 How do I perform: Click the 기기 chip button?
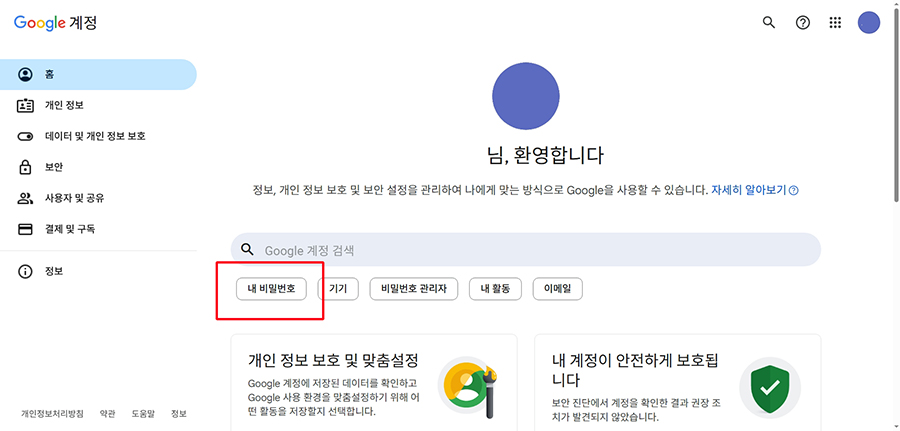(338, 289)
